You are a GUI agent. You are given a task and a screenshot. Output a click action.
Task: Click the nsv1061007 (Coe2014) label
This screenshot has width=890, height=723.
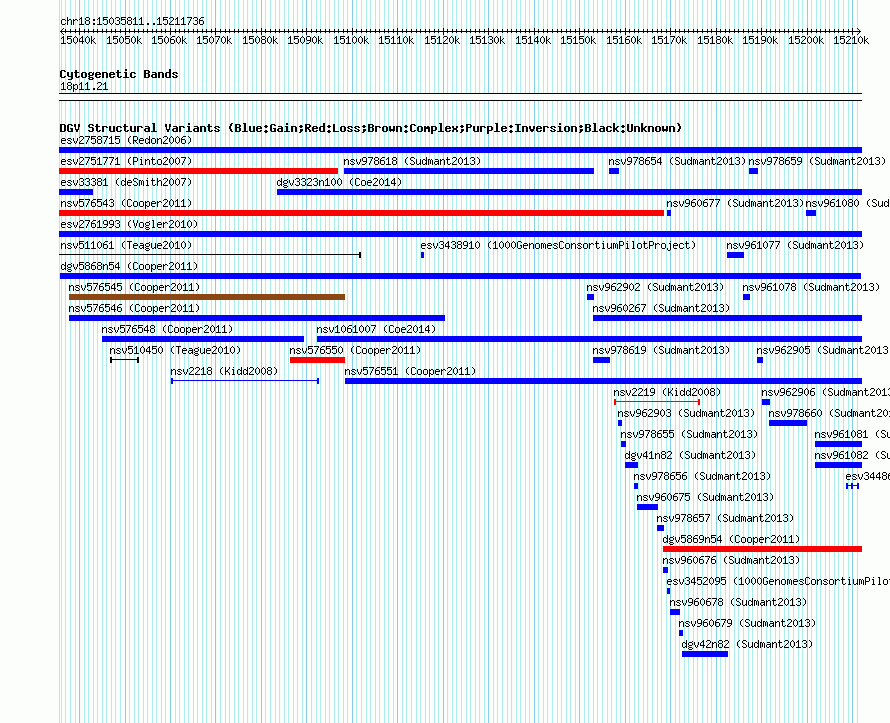point(376,329)
